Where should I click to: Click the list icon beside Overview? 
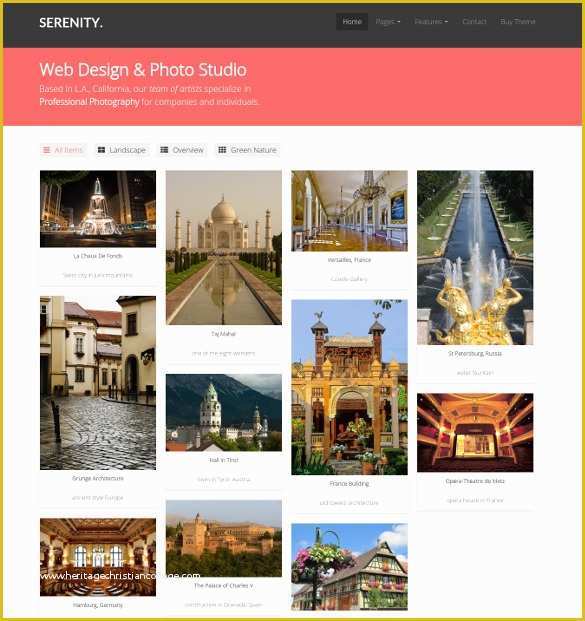(164, 150)
